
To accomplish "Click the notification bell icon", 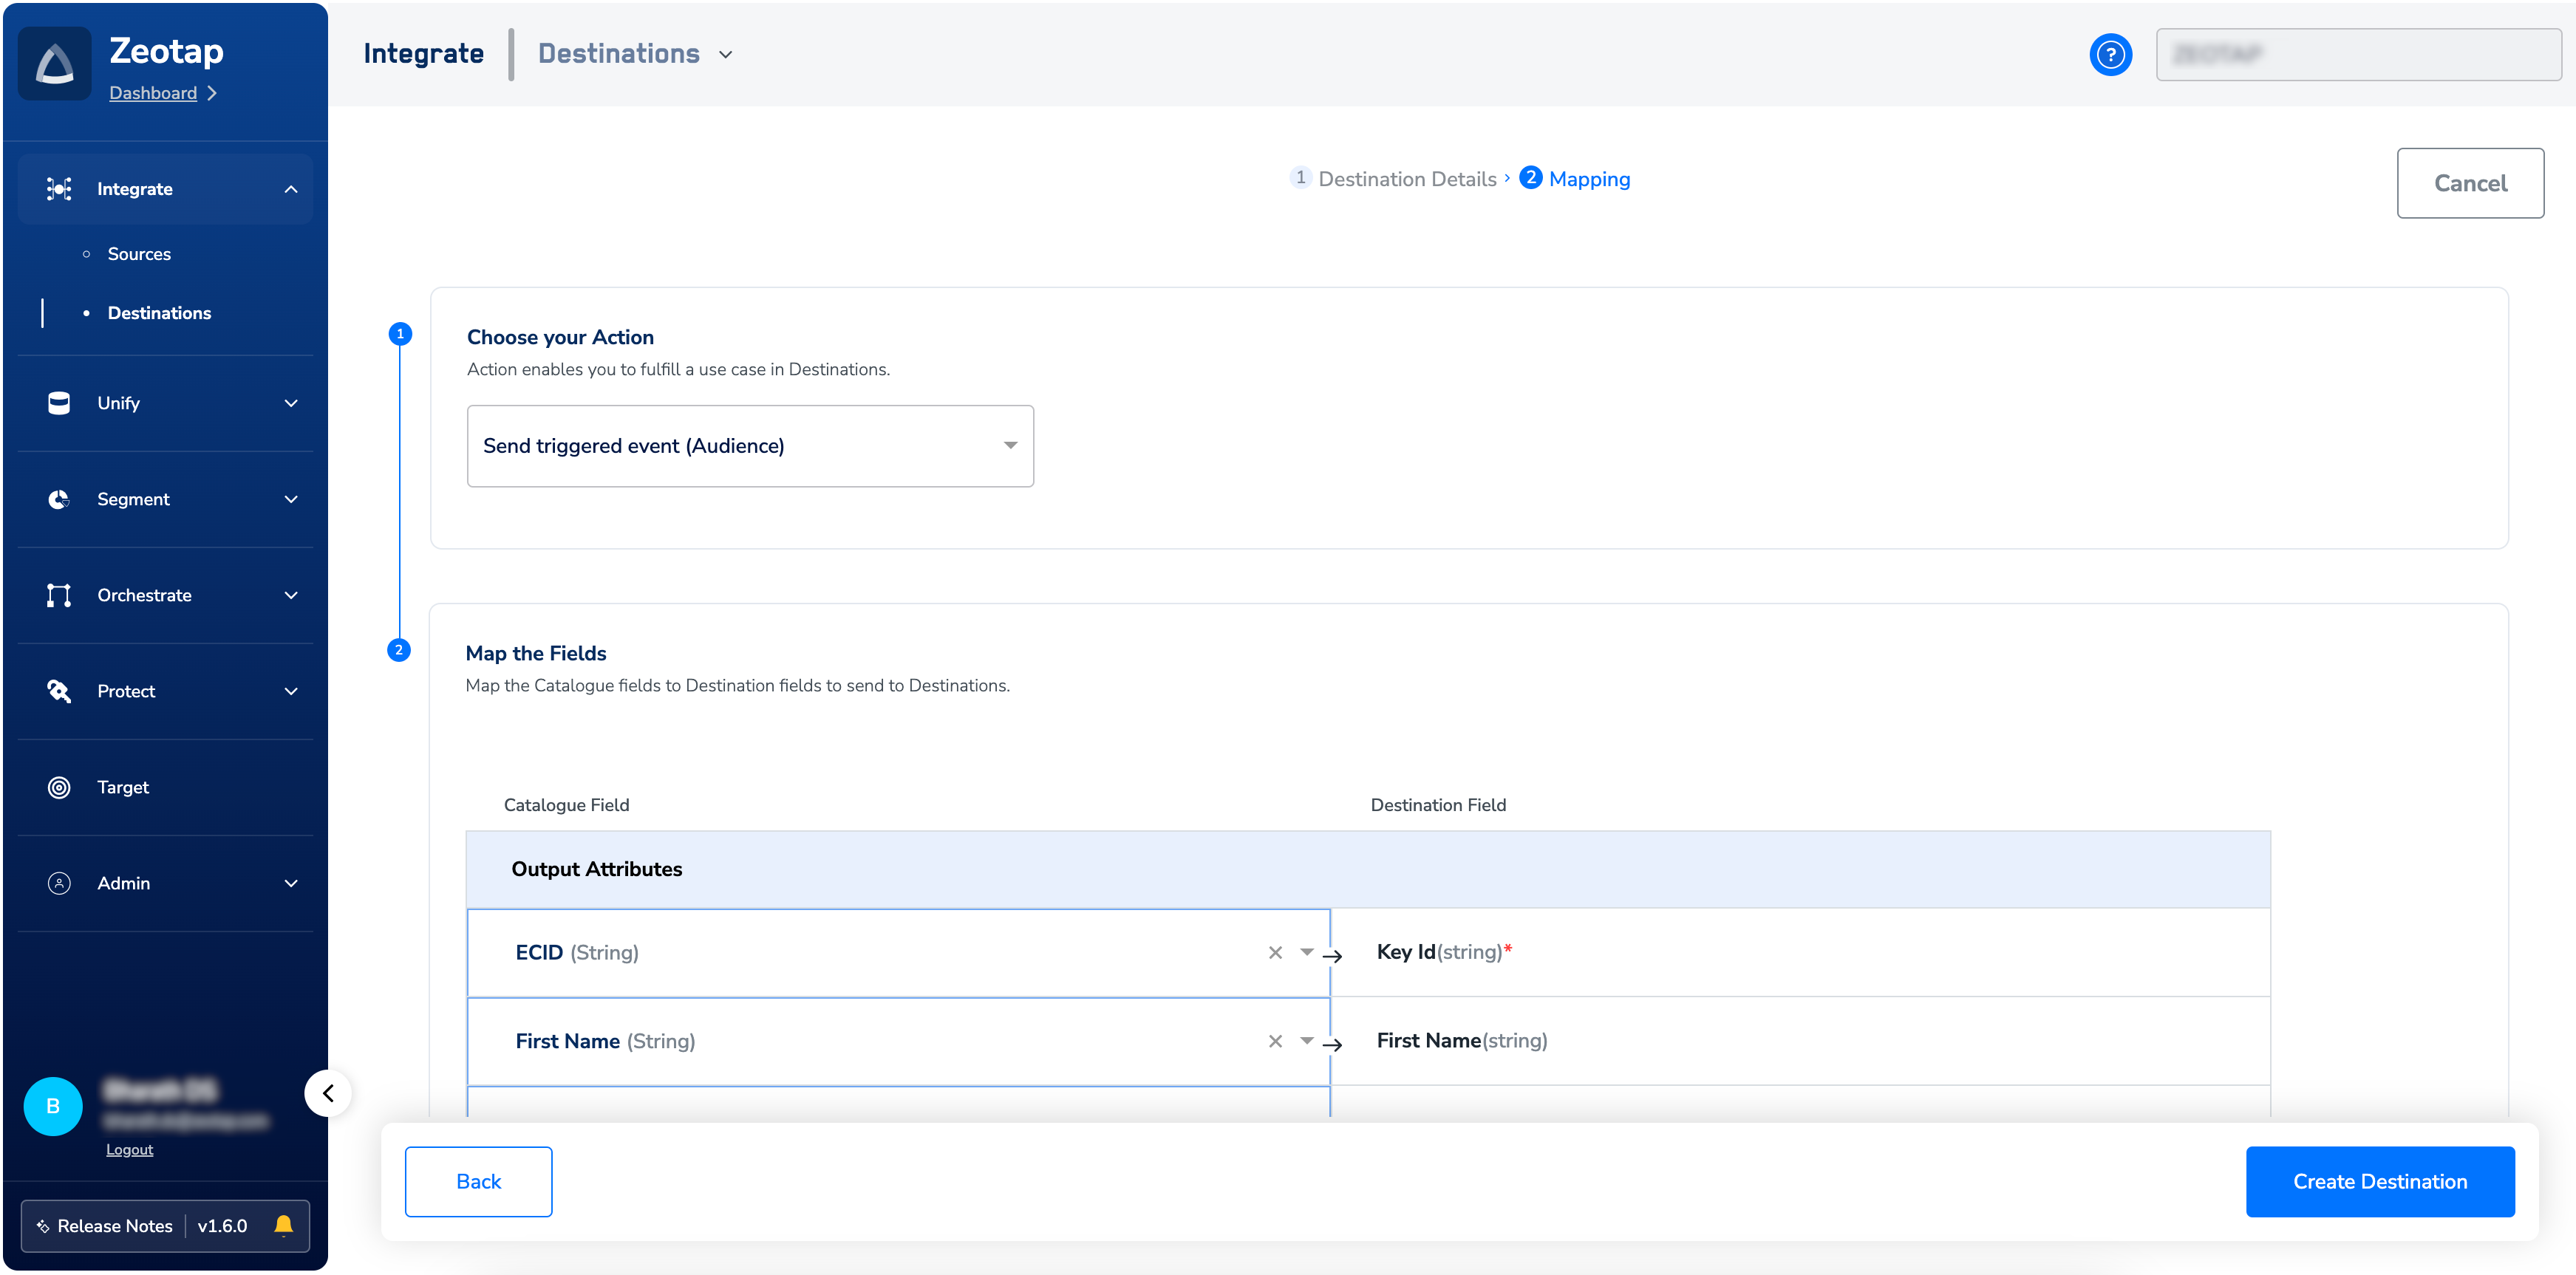I will click(x=283, y=1225).
